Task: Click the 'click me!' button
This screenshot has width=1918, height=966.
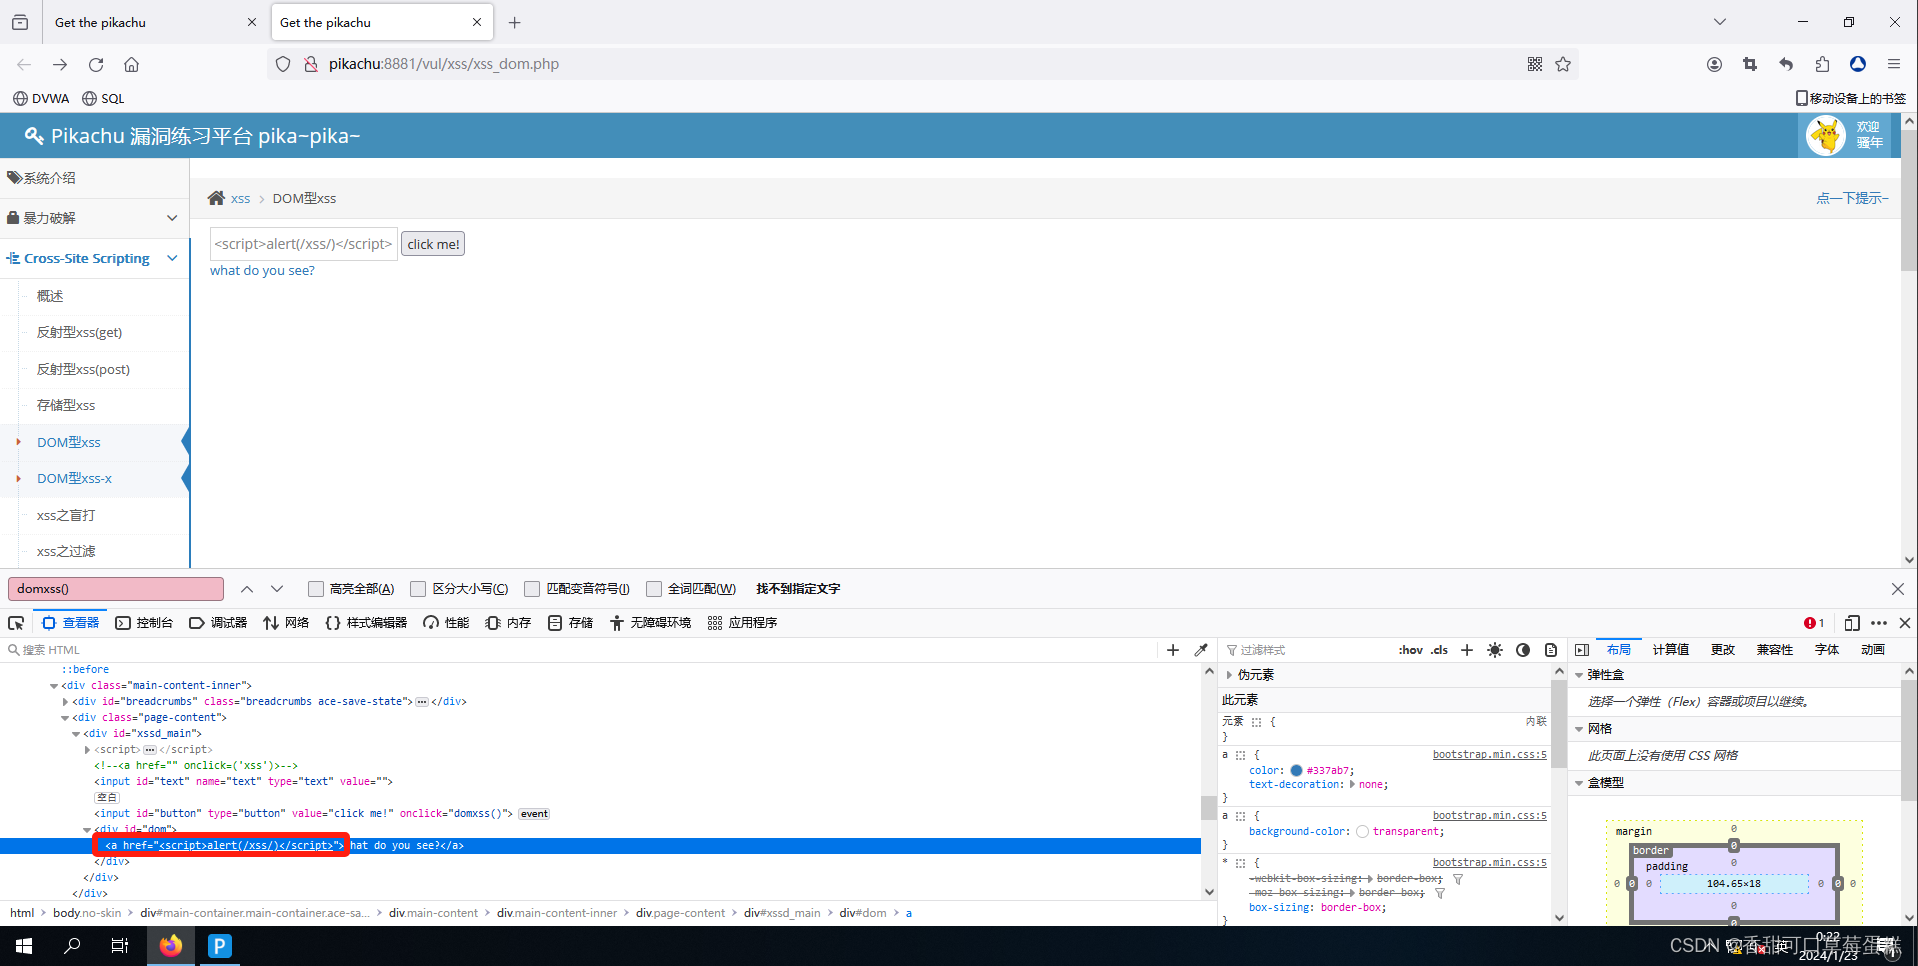Action: pos(433,244)
